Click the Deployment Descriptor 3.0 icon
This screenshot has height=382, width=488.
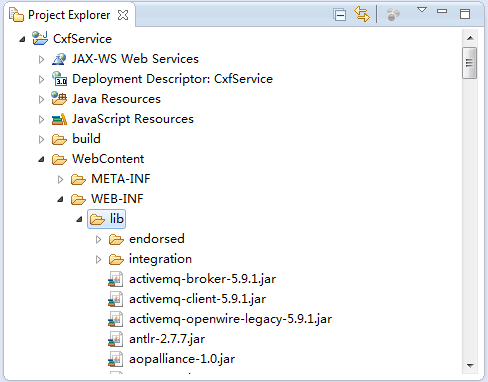(59, 79)
